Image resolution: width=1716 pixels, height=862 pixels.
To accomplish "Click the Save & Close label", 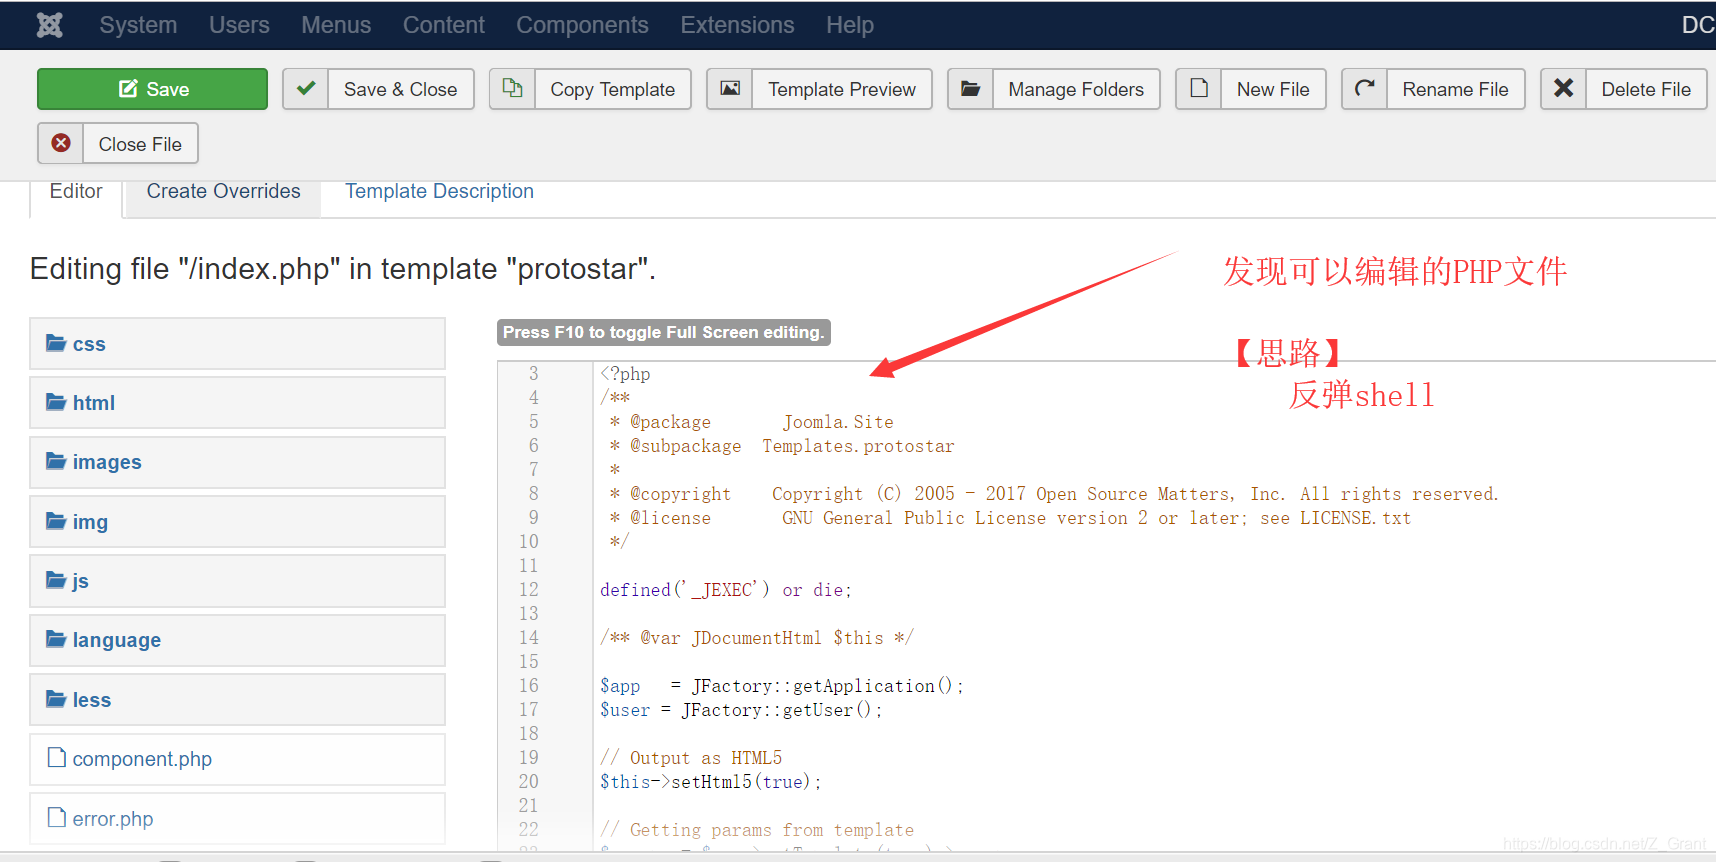I will (x=400, y=89).
